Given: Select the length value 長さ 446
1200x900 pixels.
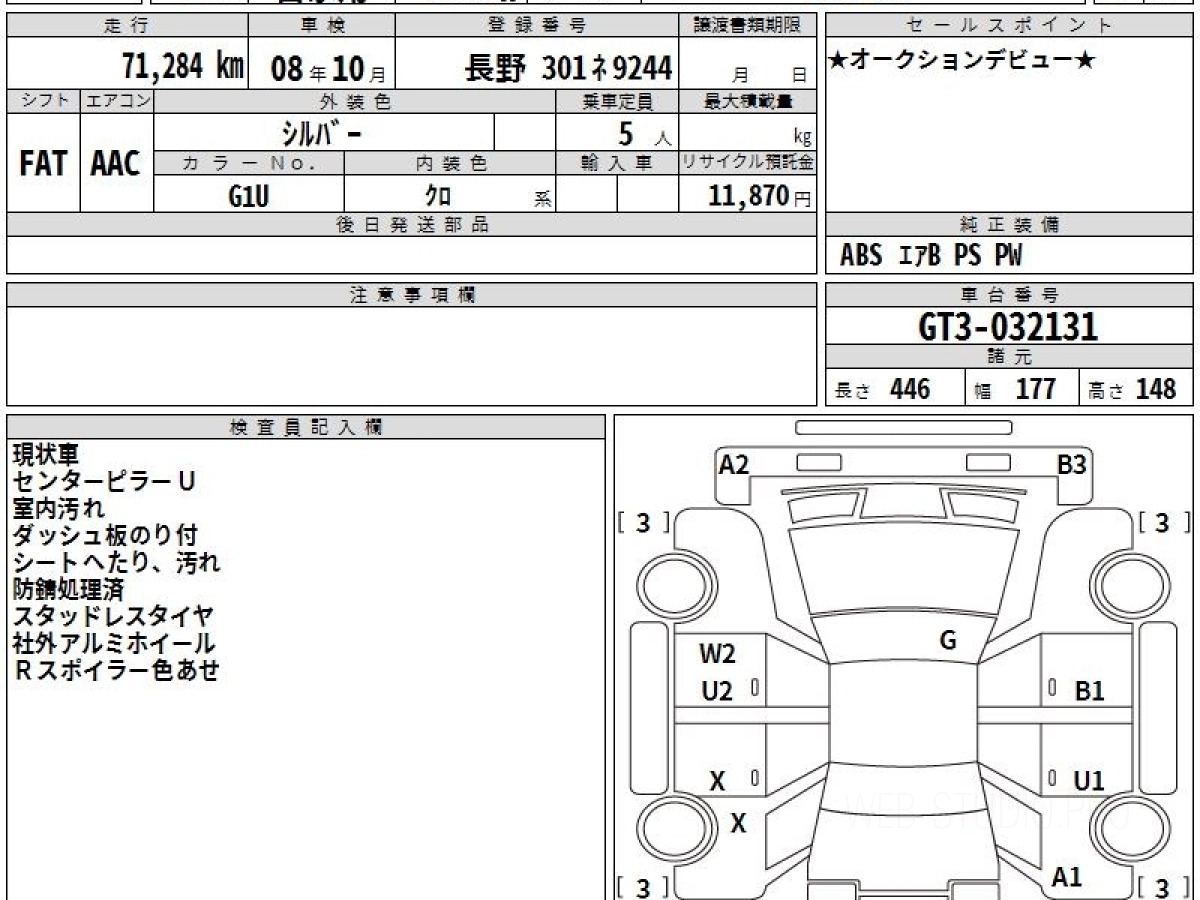Looking at the screenshot, I should point(883,389).
